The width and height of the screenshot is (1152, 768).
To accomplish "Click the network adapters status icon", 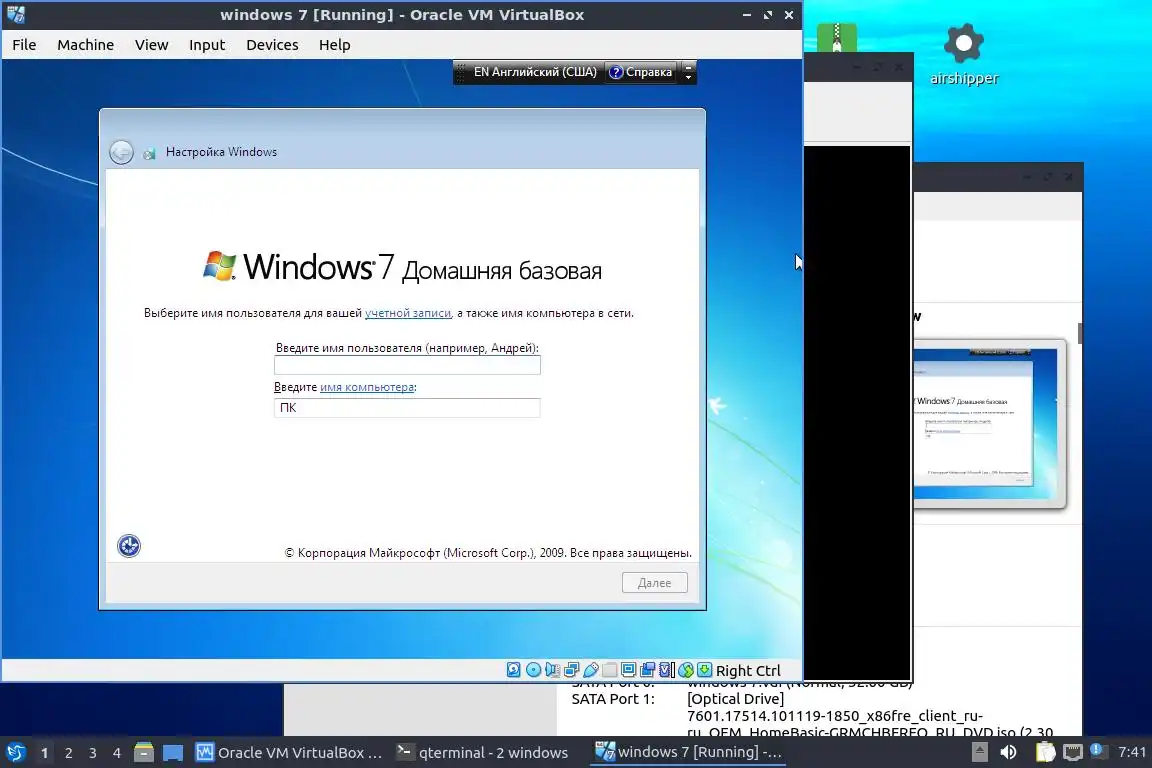I will tap(572, 670).
